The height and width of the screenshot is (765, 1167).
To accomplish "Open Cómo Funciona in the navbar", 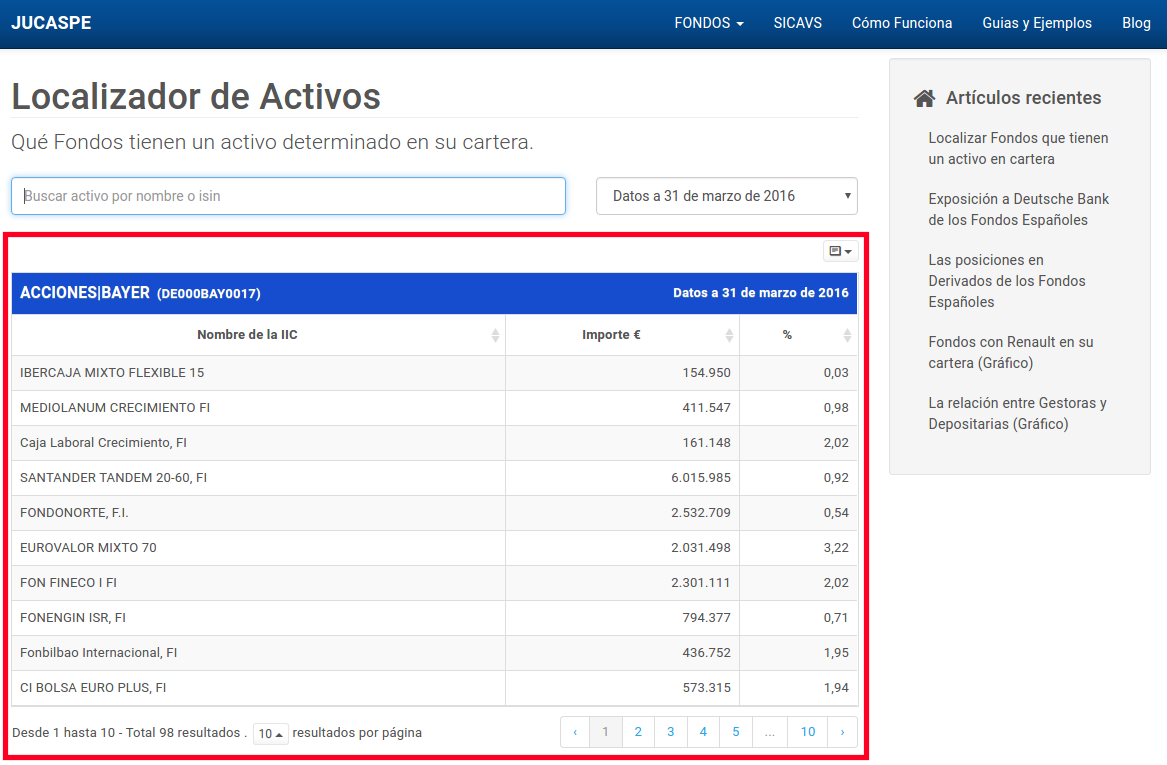I will click(x=902, y=23).
